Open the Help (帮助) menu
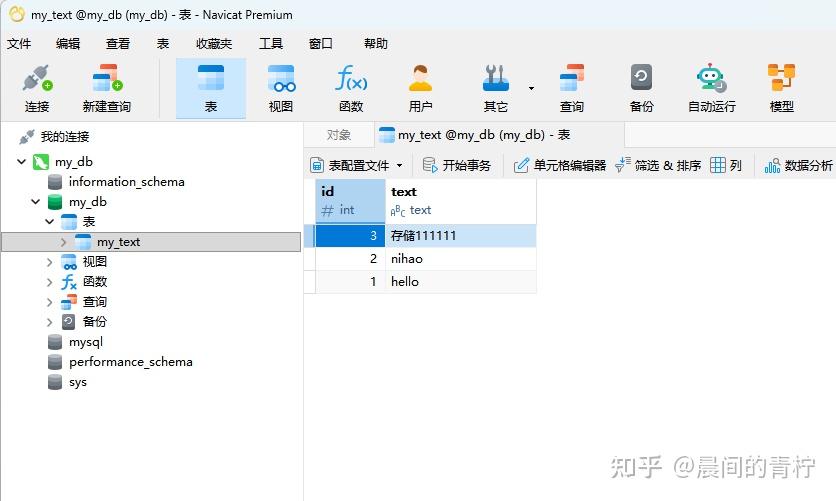836x501 pixels. pyautogui.click(x=375, y=44)
